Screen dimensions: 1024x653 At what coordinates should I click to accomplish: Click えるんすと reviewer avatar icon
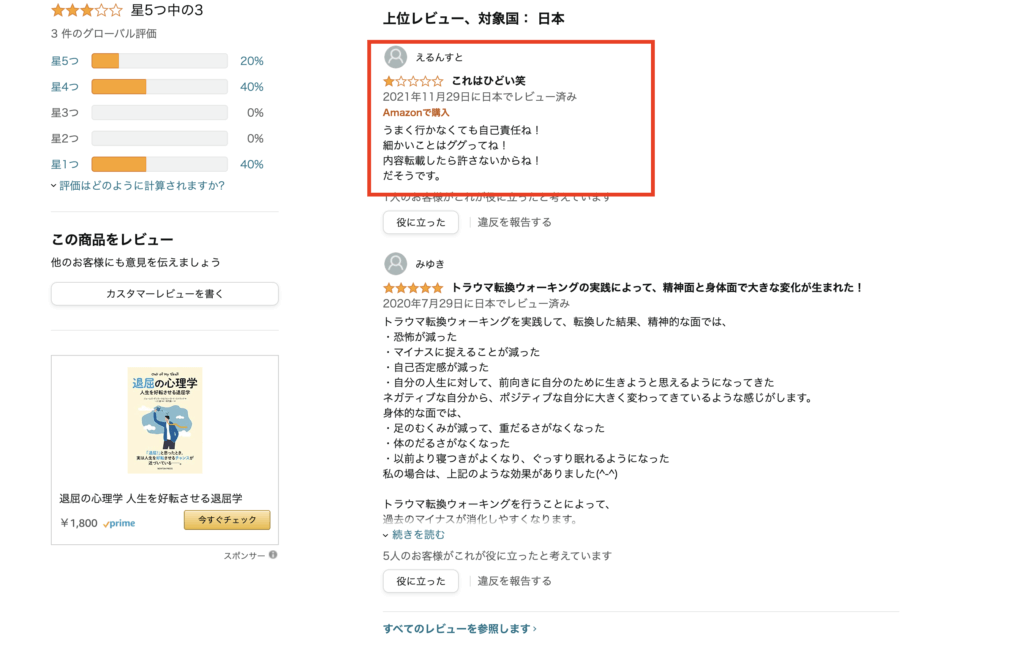(396, 57)
